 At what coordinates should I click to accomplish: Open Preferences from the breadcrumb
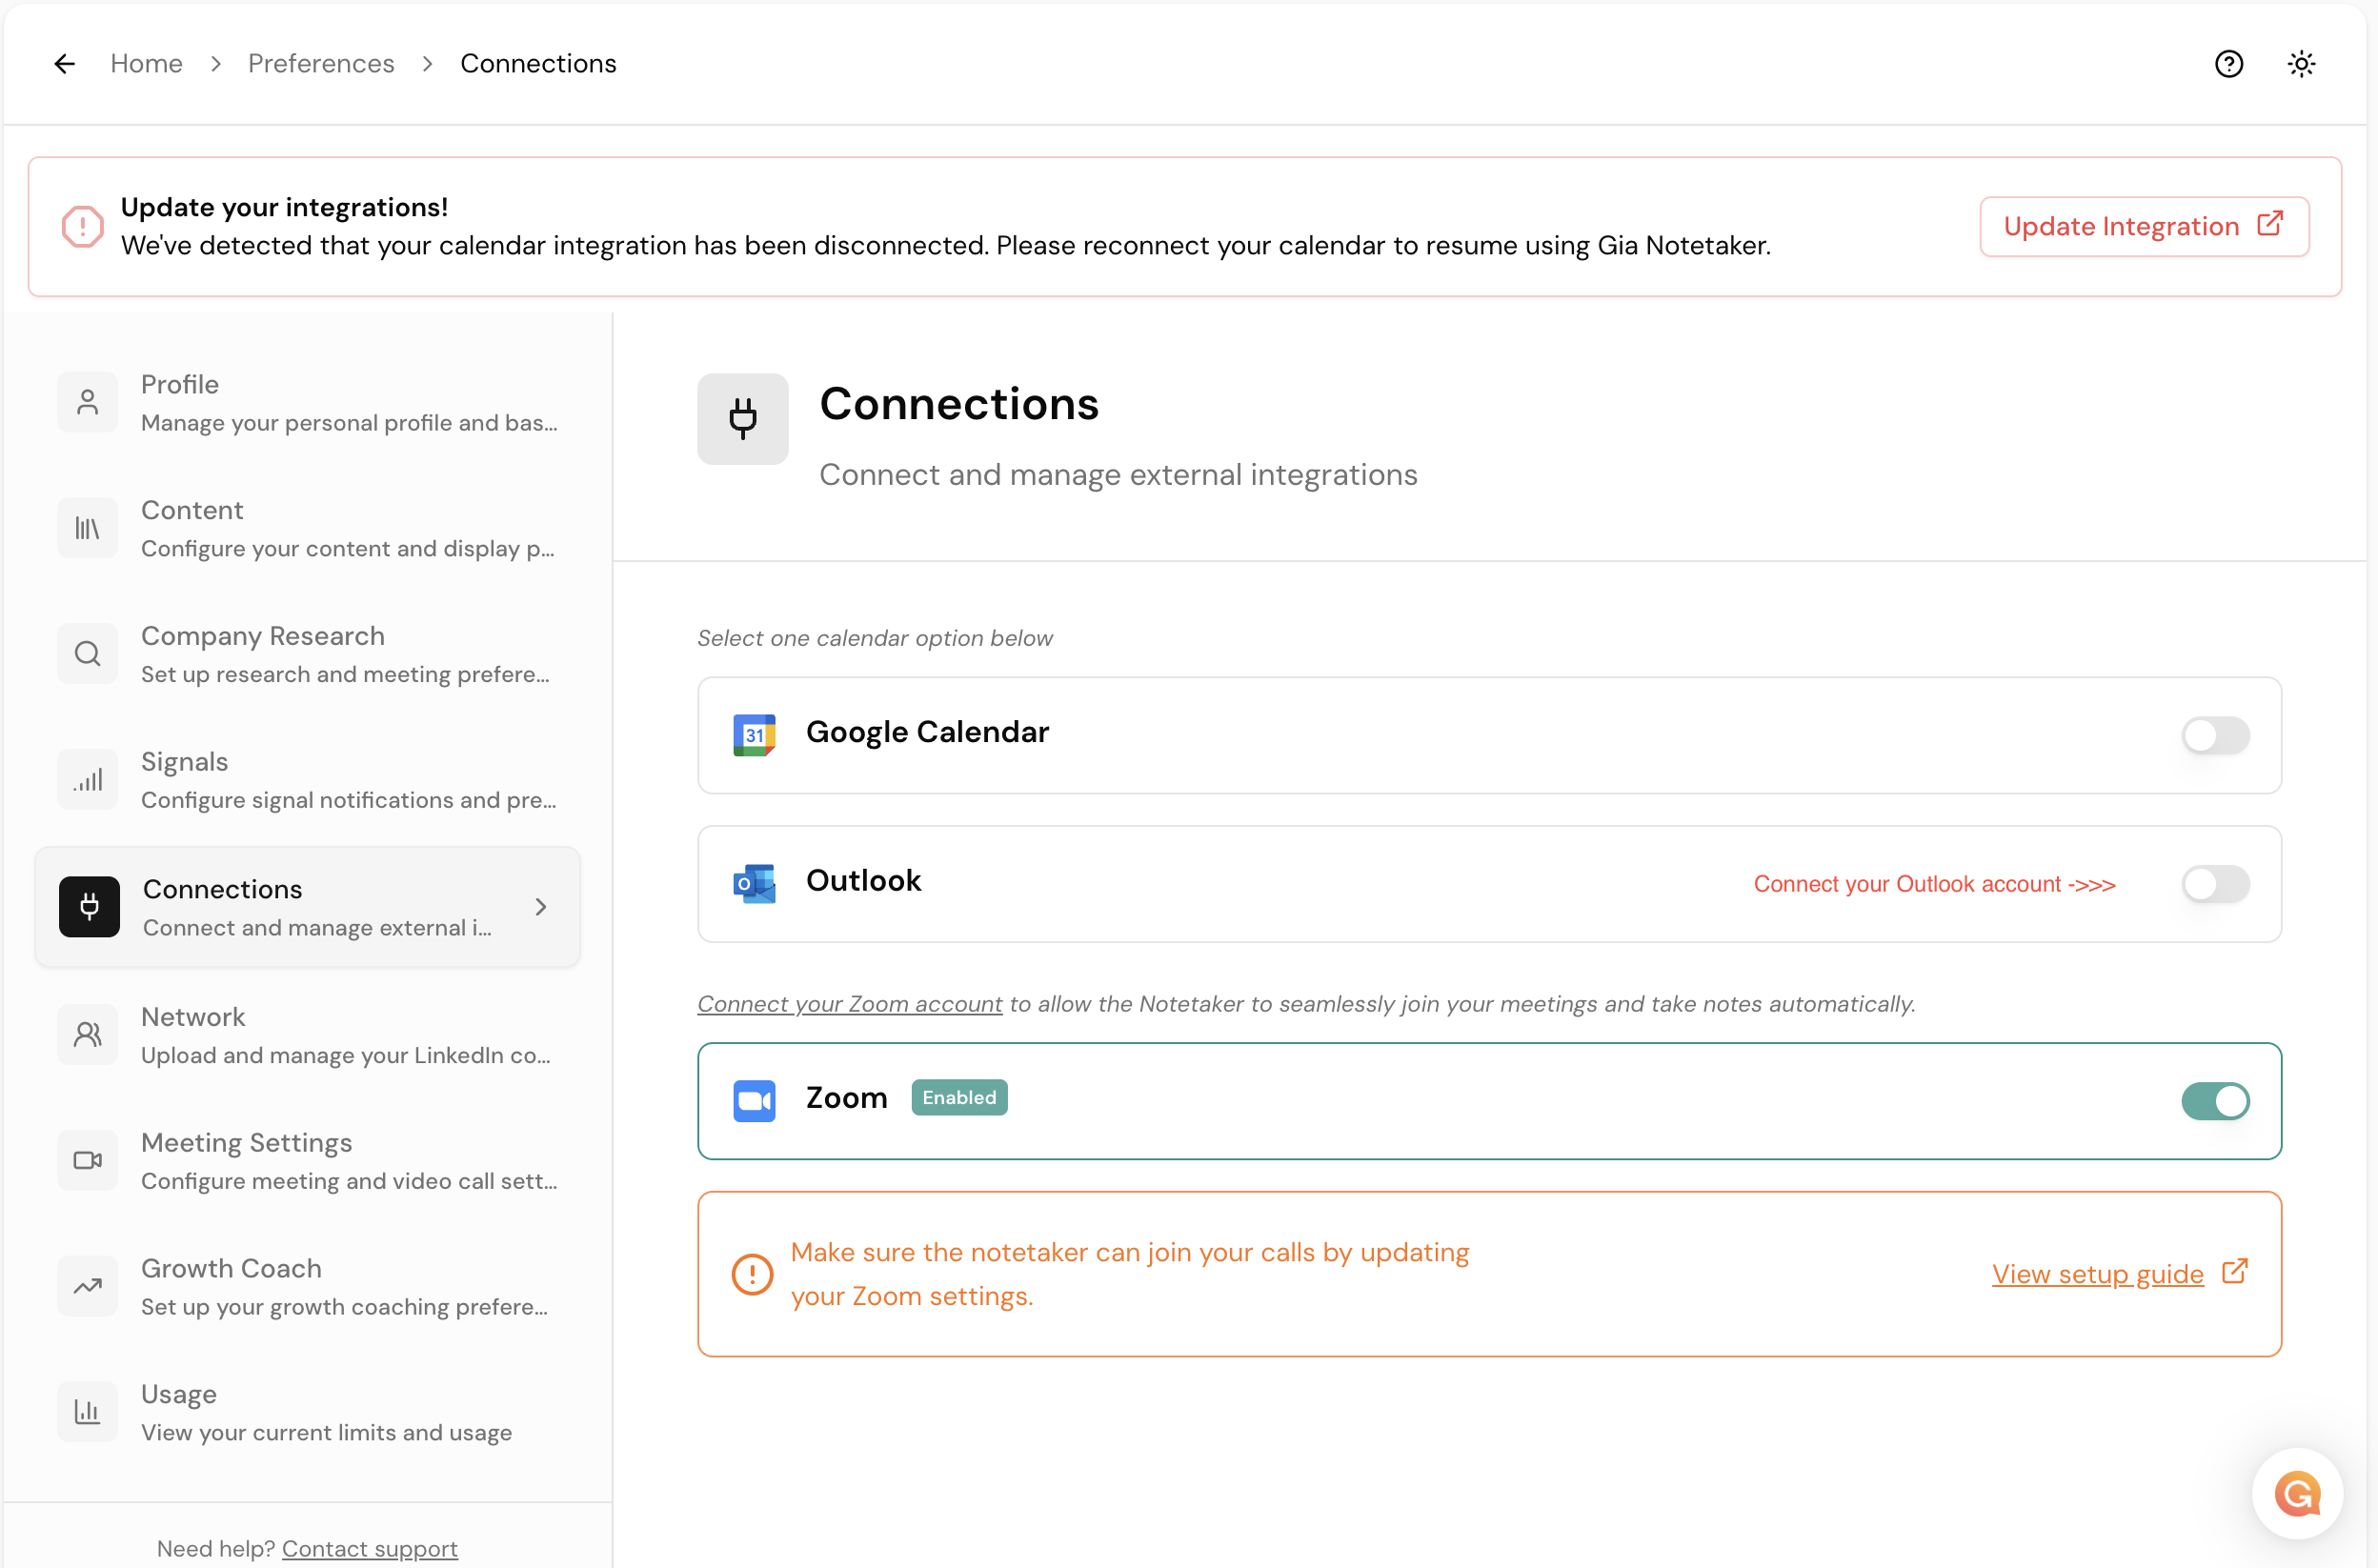tap(321, 63)
